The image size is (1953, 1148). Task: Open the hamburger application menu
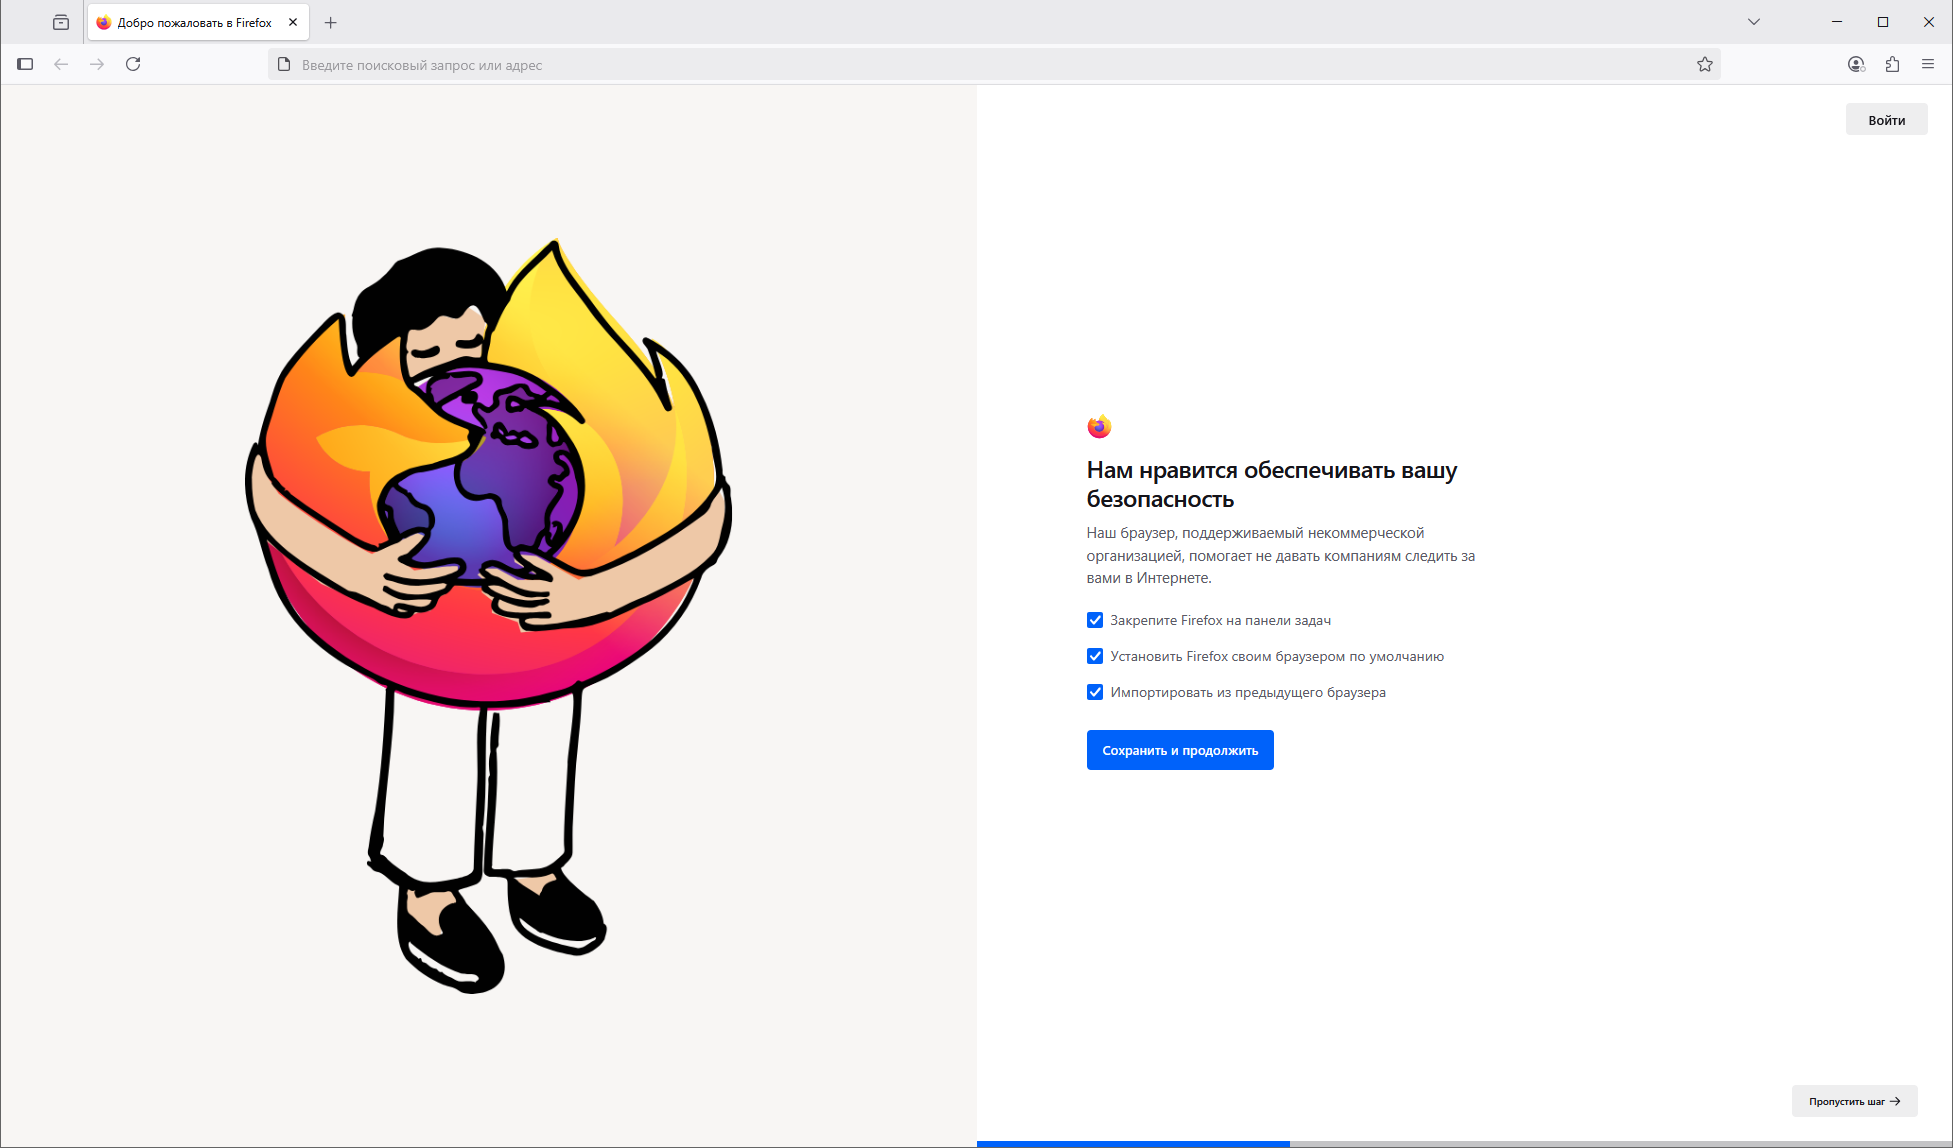[1928, 64]
